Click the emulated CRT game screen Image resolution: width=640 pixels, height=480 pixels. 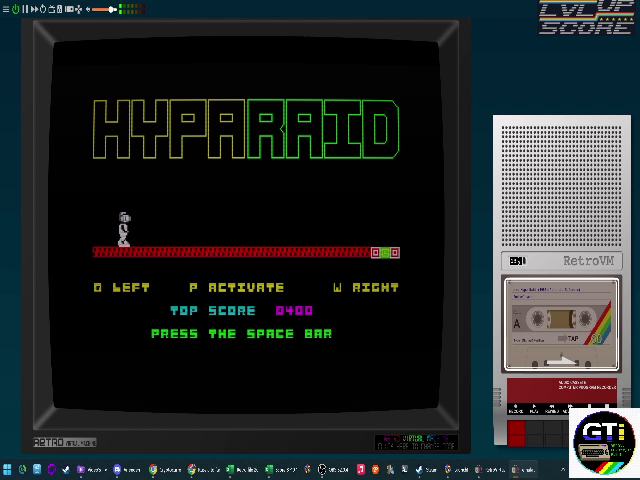[x=246, y=224]
